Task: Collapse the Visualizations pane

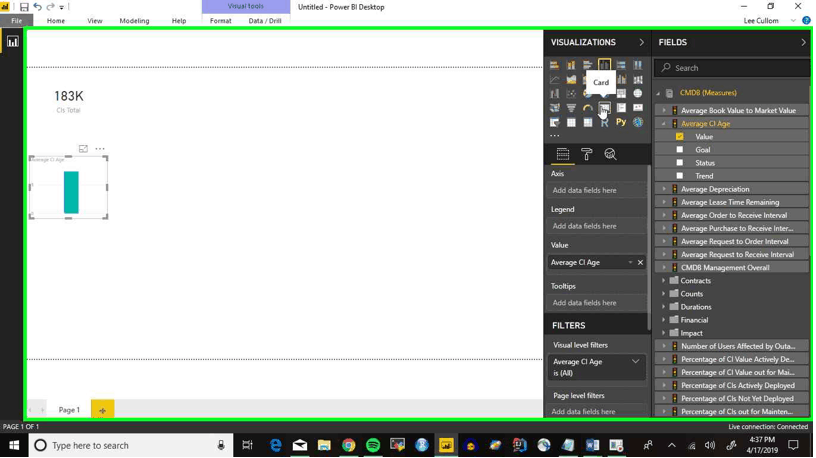Action: (641, 42)
